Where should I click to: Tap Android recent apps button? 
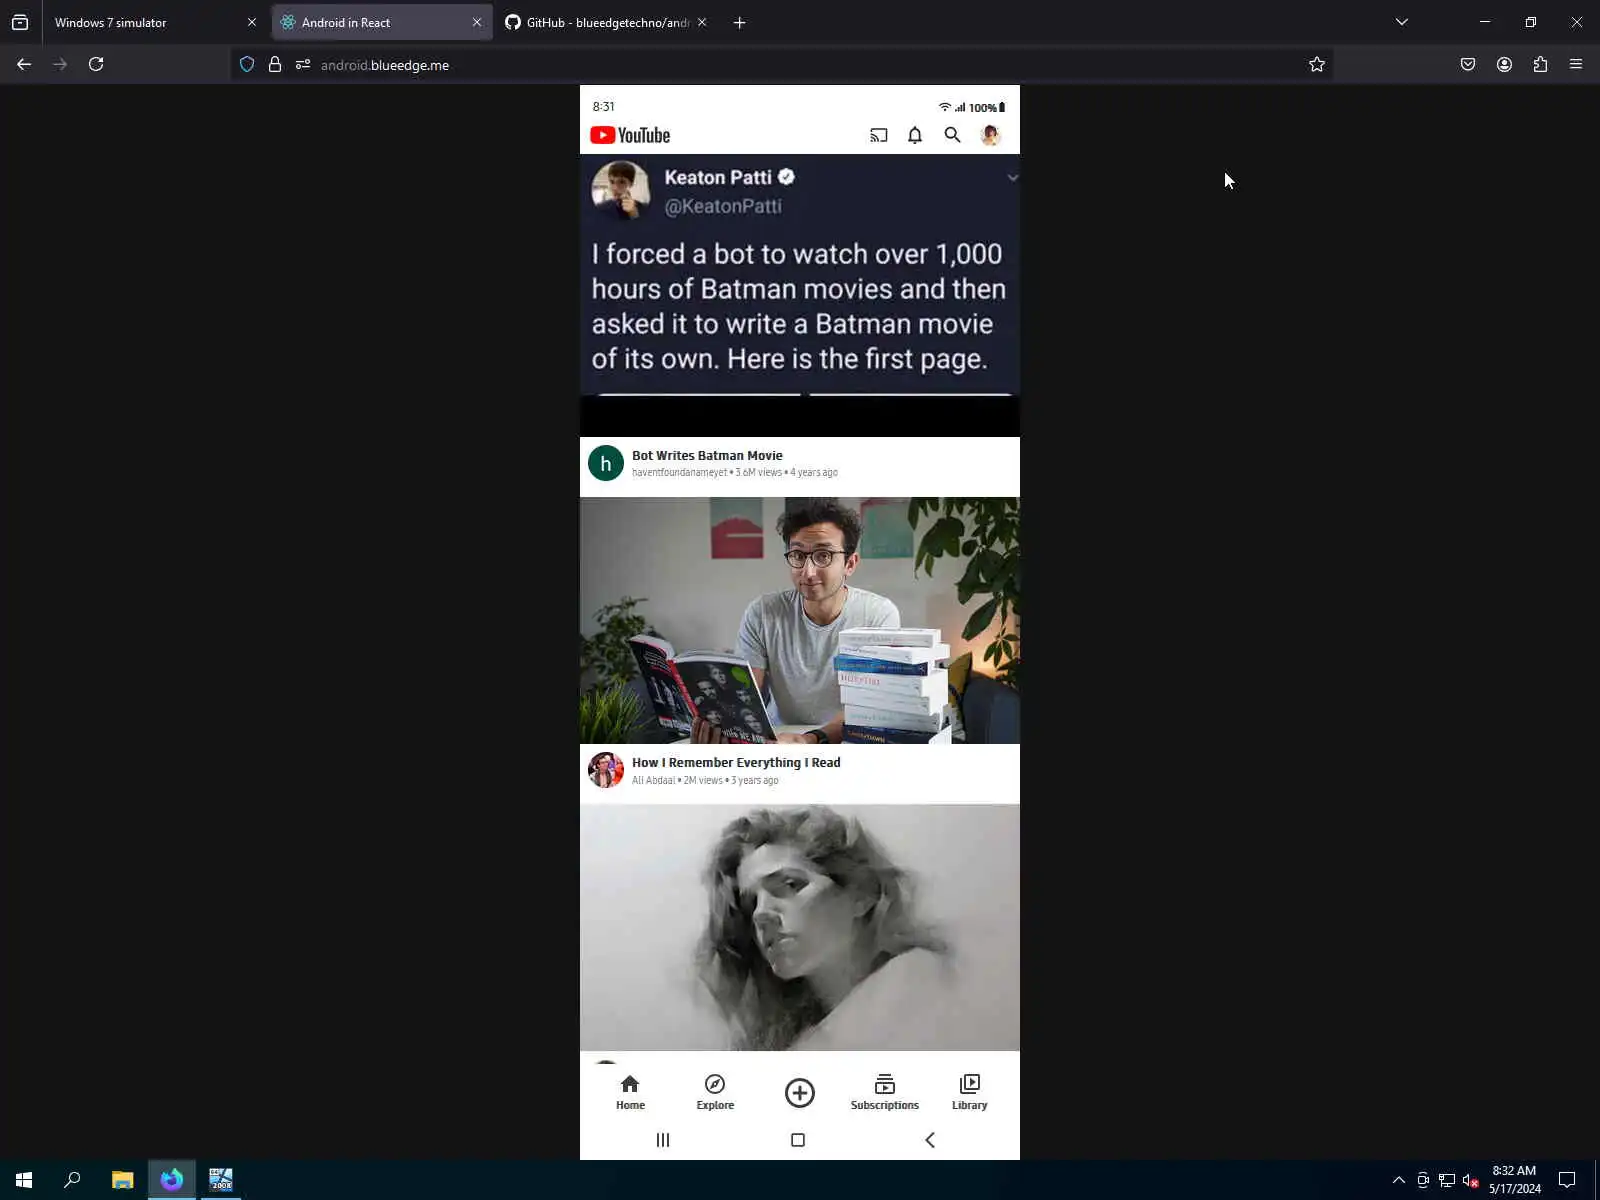pyautogui.click(x=663, y=1140)
